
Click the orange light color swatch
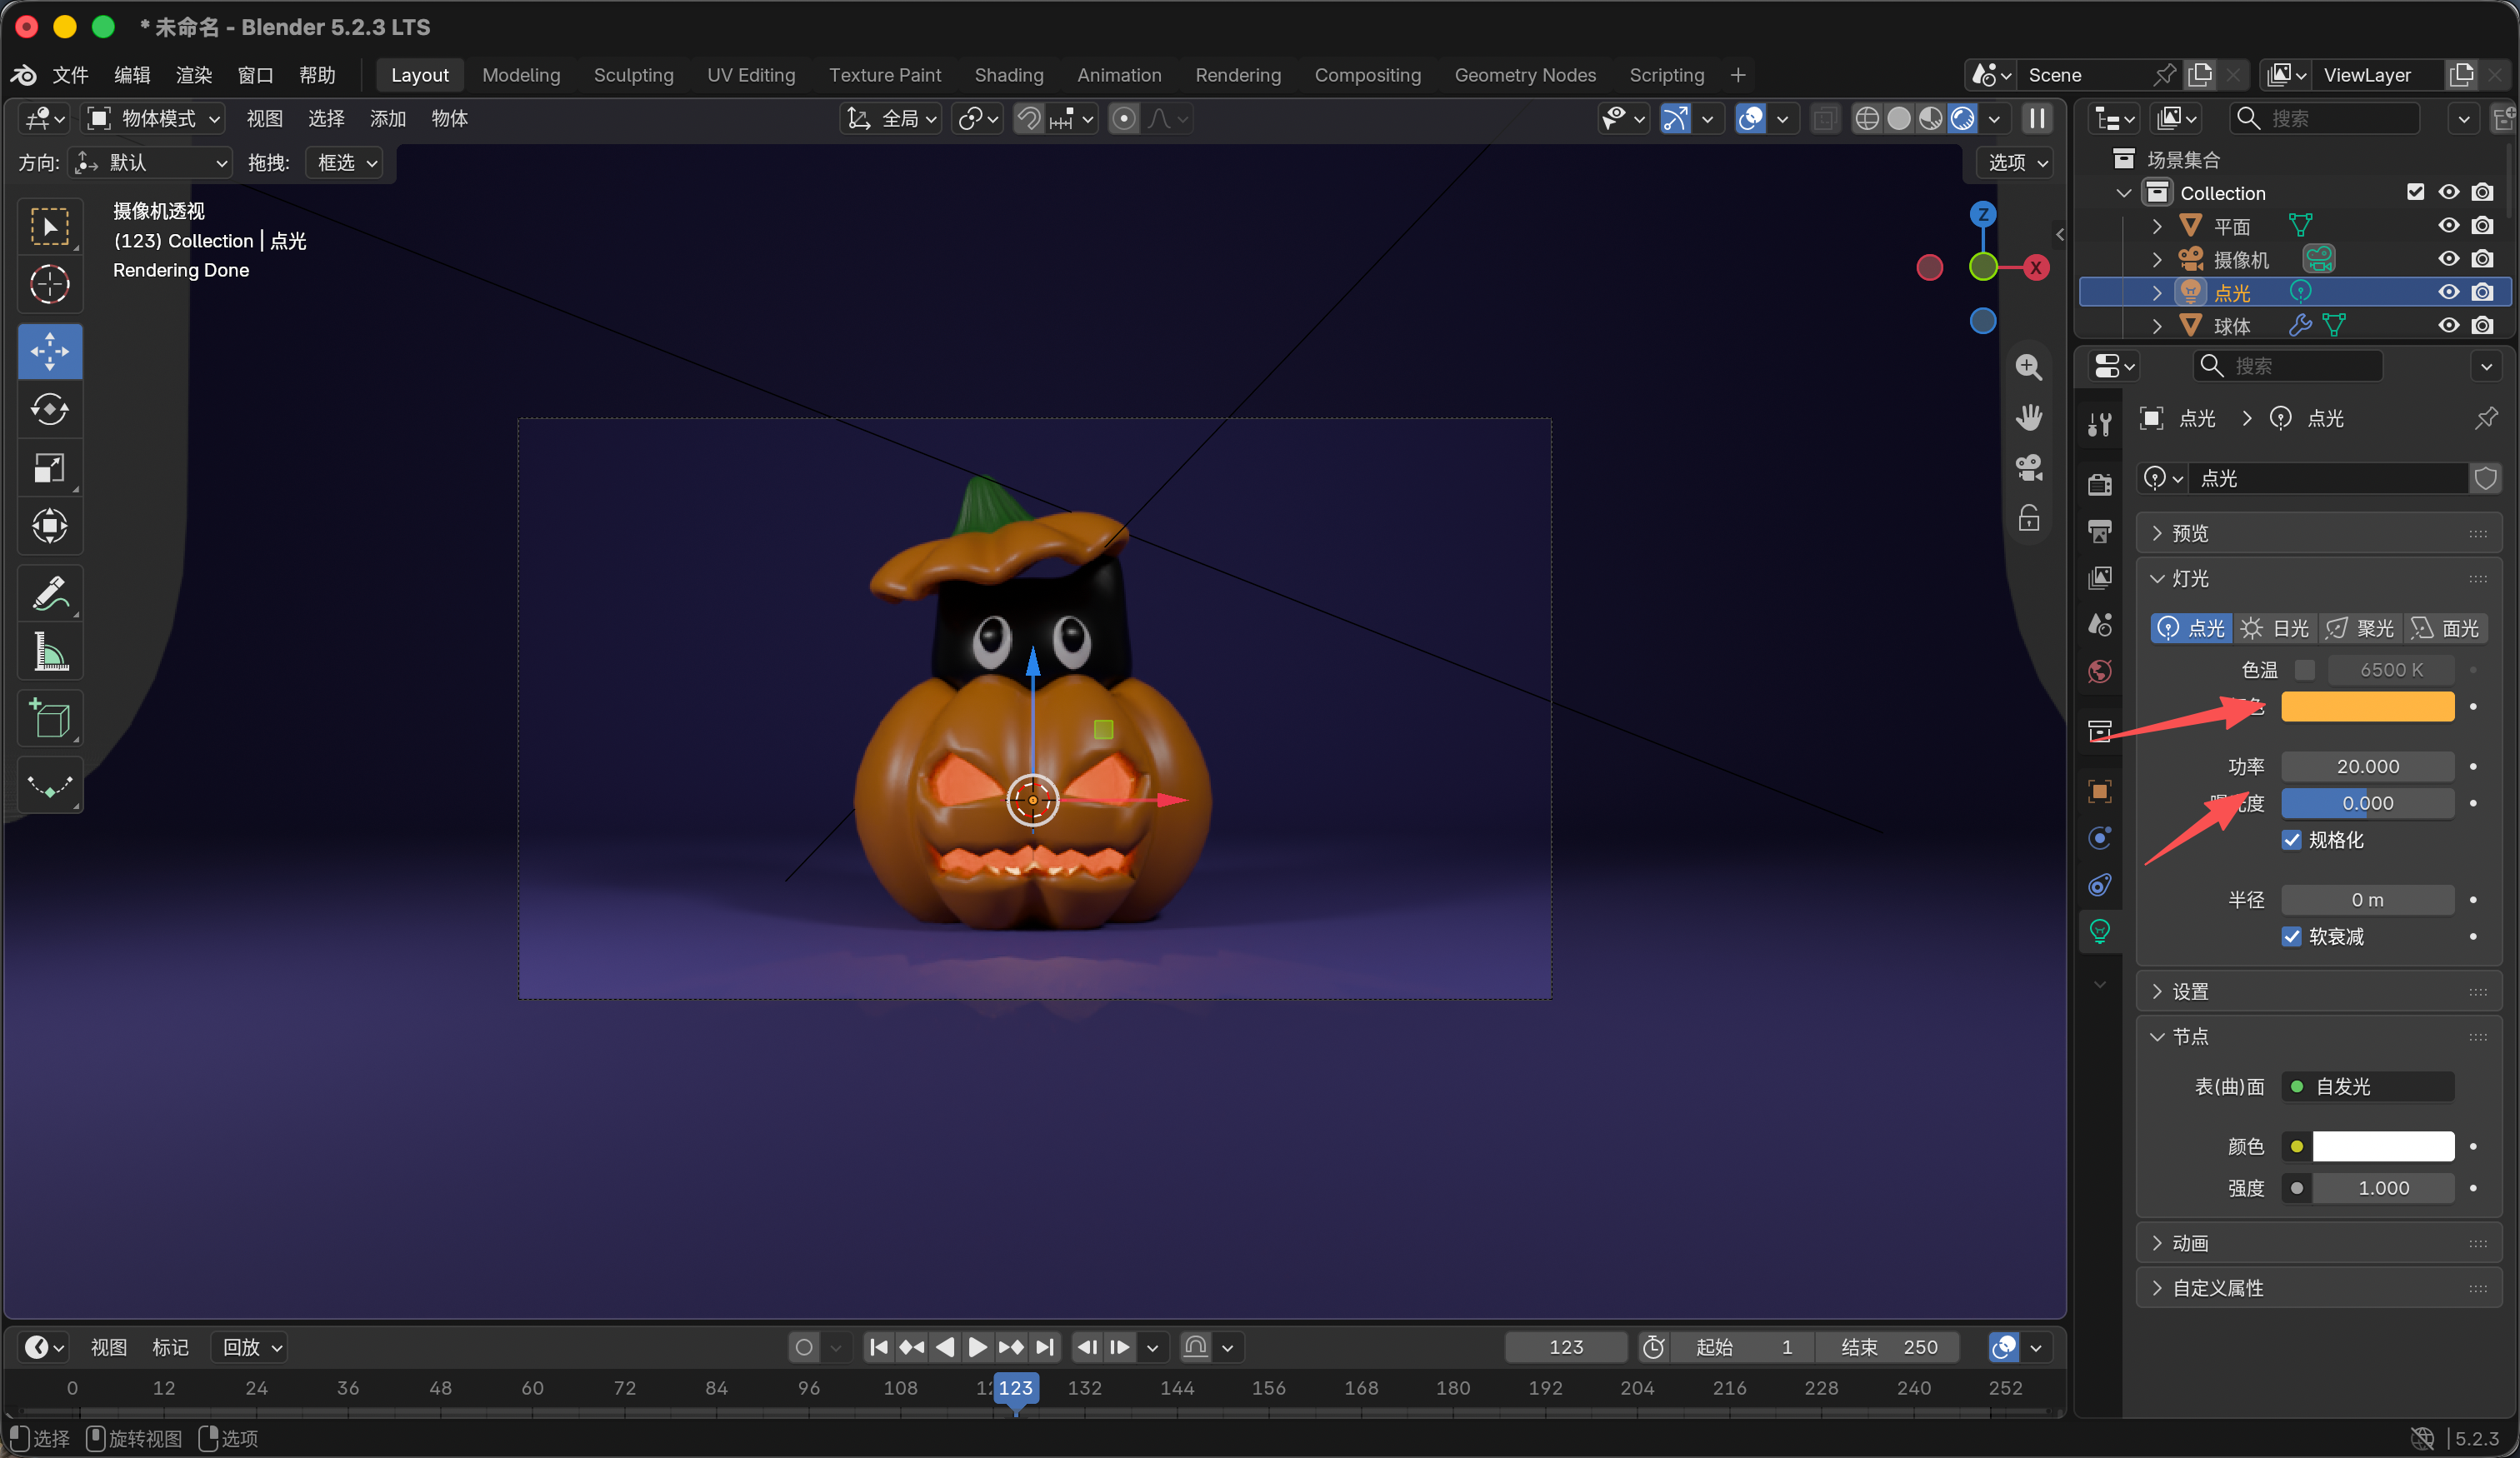(x=2366, y=706)
